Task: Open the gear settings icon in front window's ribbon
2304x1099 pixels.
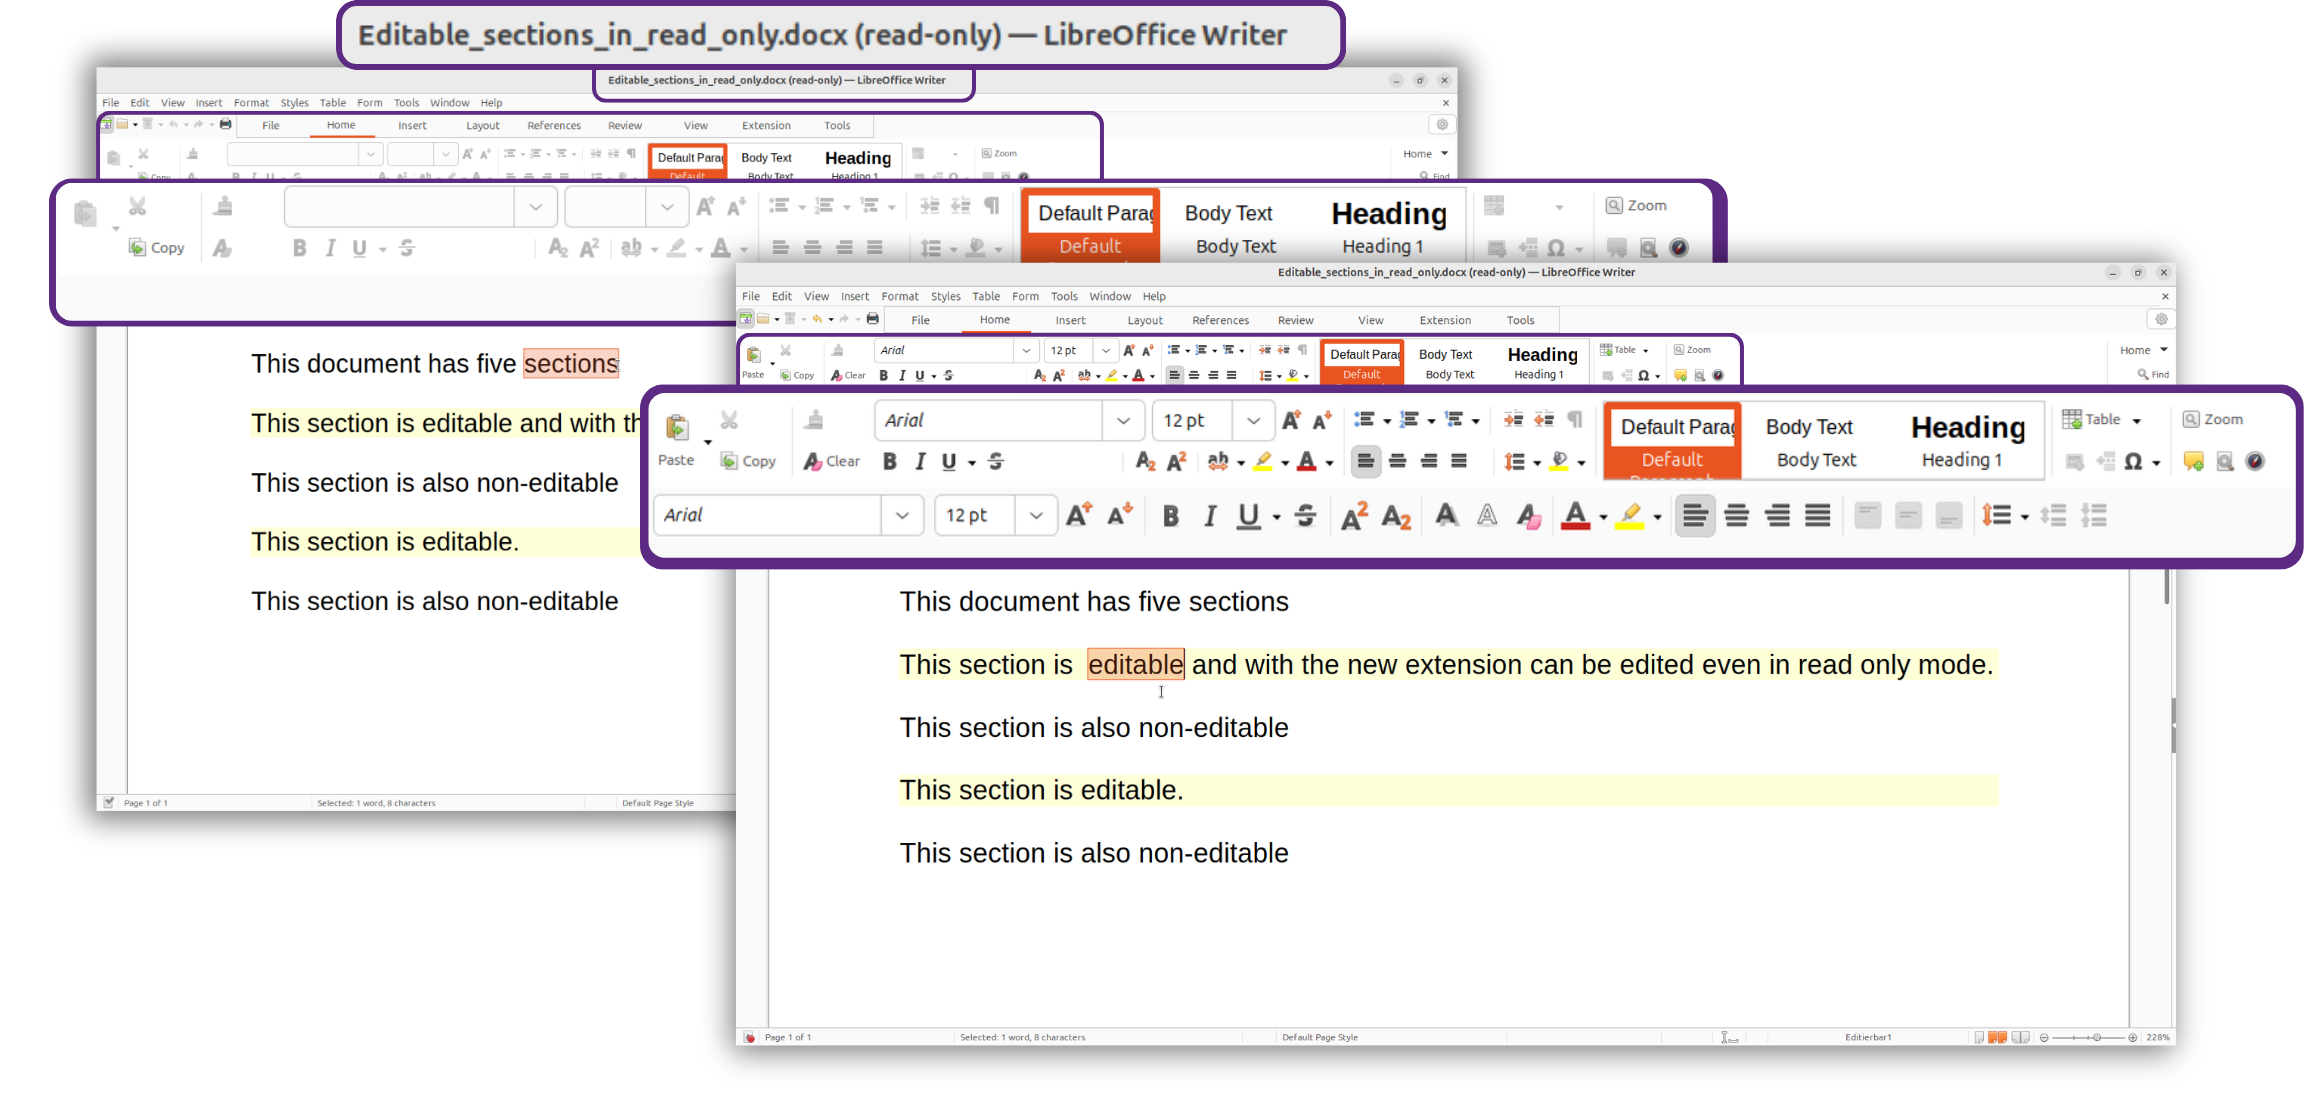Action: [x=2161, y=319]
